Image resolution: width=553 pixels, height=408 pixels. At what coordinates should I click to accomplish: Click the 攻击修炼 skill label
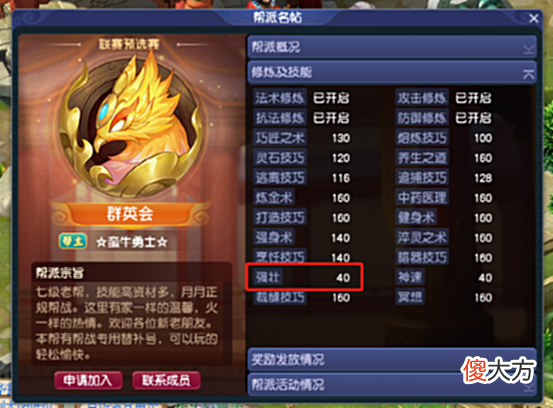[x=422, y=98]
